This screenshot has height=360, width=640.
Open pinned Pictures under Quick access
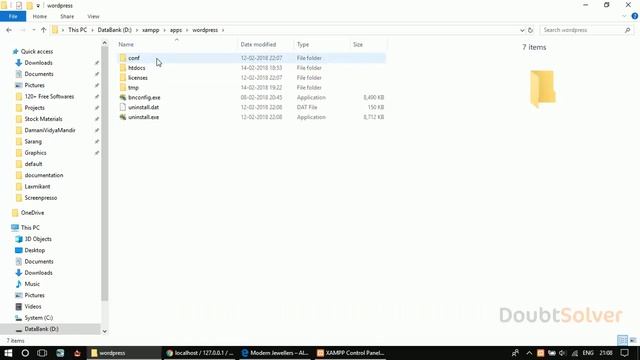(34, 85)
